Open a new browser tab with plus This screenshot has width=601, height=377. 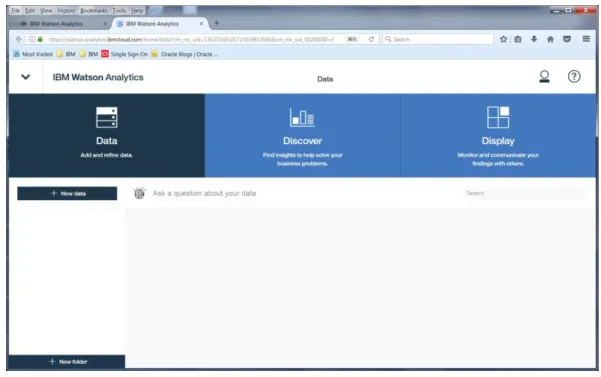[217, 23]
